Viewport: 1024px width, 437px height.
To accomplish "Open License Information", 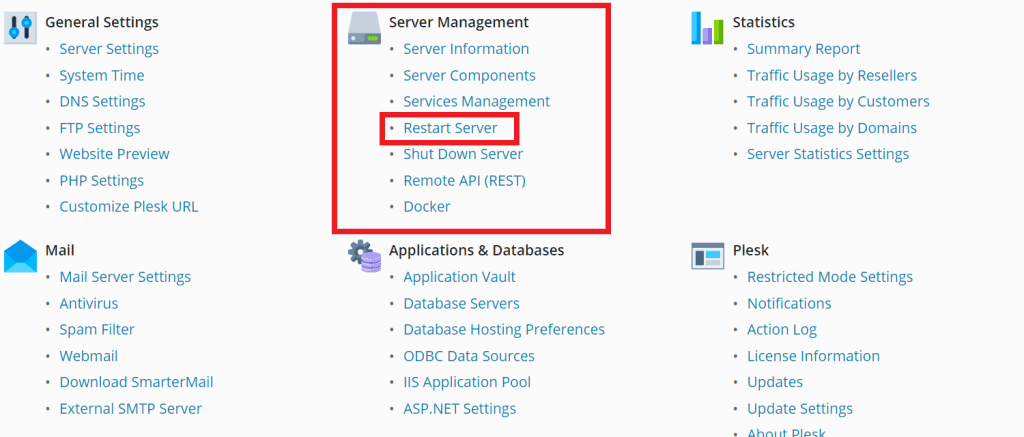I will click(x=813, y=356).
